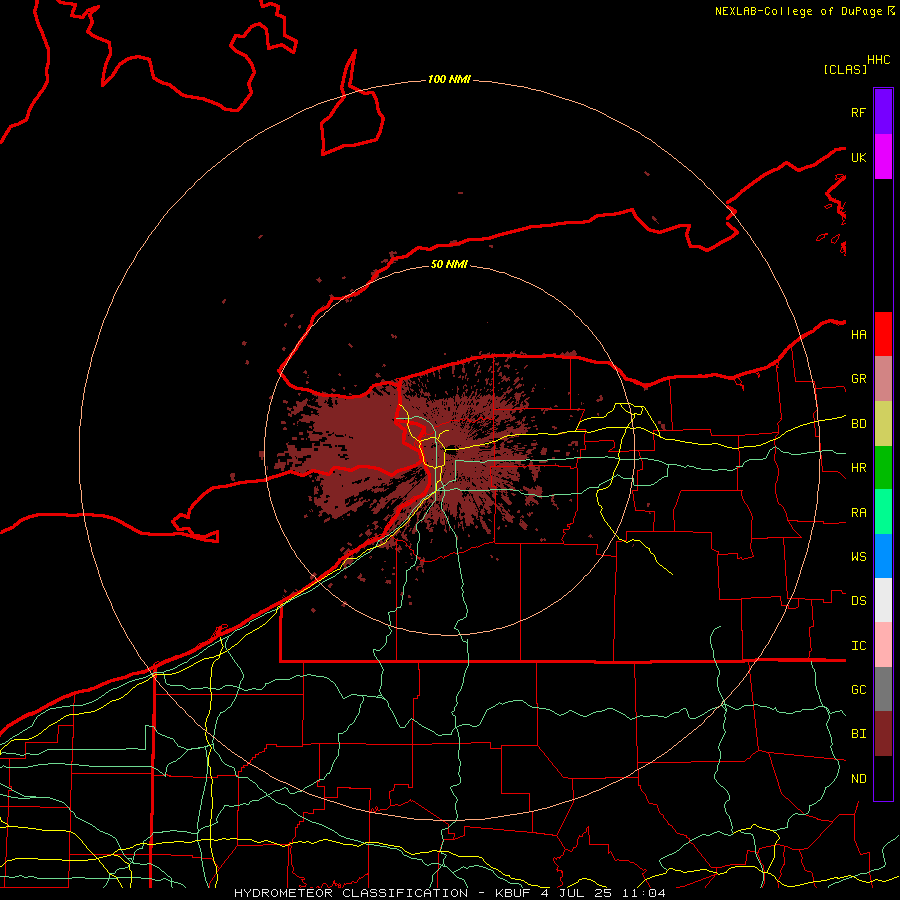
Task: Click the IC legend label
Action: (858, 646)
